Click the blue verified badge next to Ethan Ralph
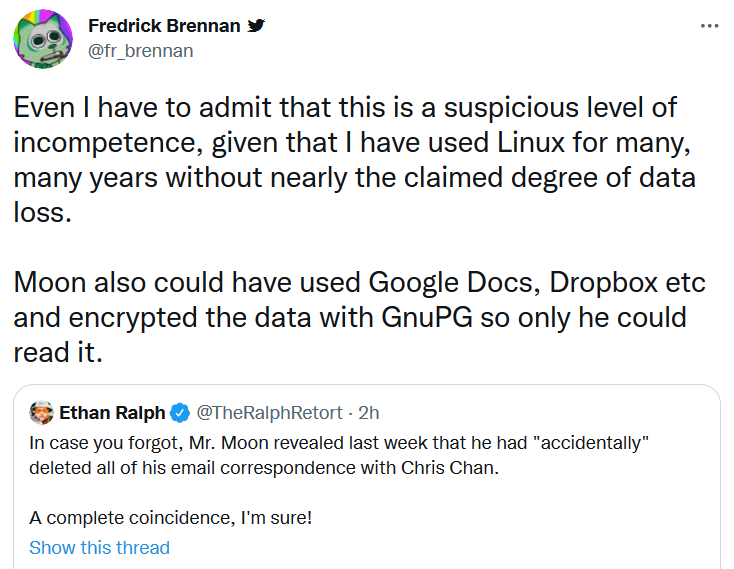The image size is (734, 569). coord(181,412)
